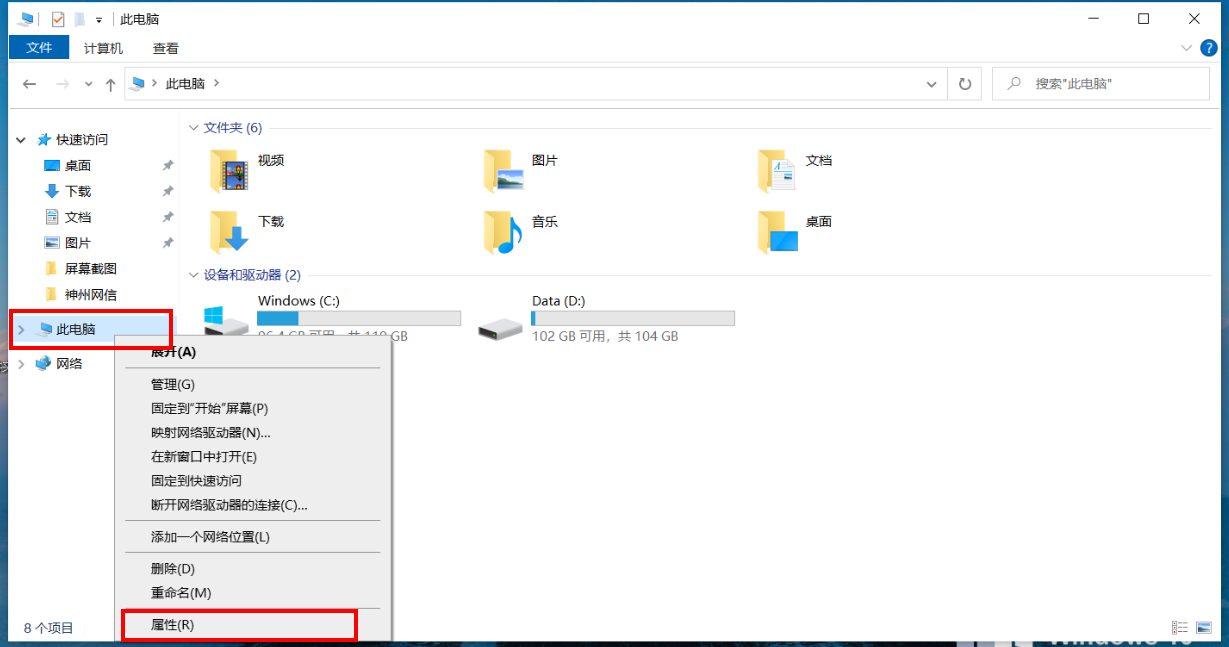
Task: Refresh the 此电脑 view
Action: (965, 84)
